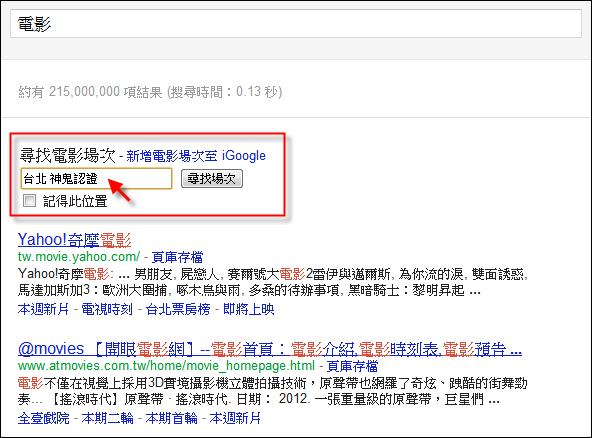Open the 新增電影場次至 iGoogle link
This screenshot has width=592, height=438.
[196, 156]
